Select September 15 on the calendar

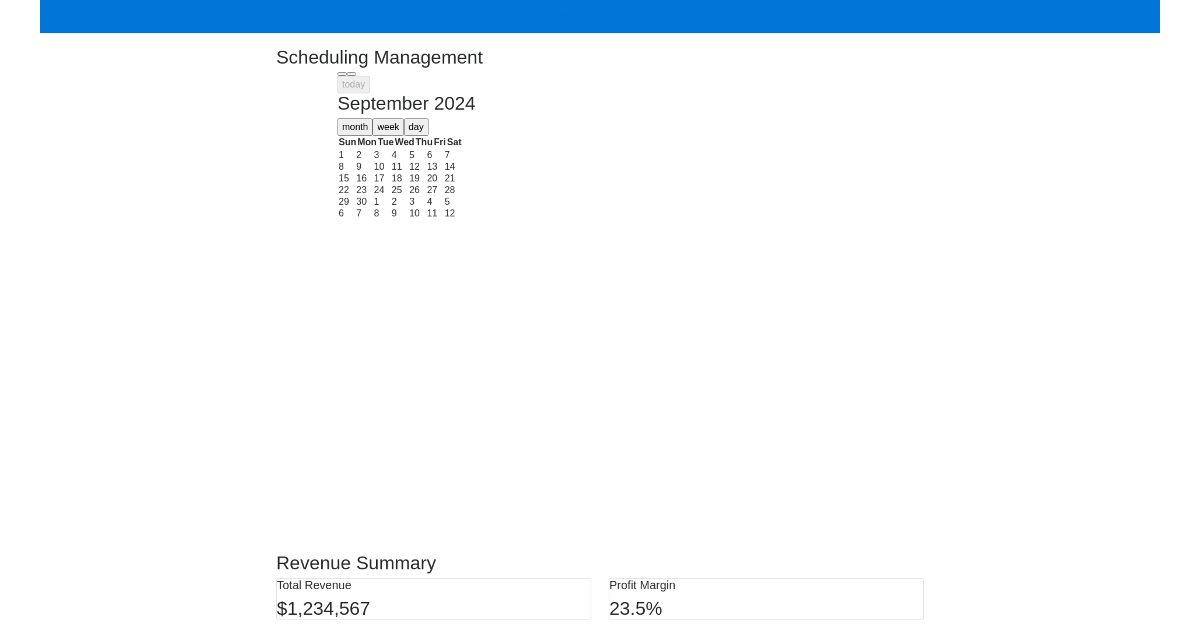(x=344, y=178)
